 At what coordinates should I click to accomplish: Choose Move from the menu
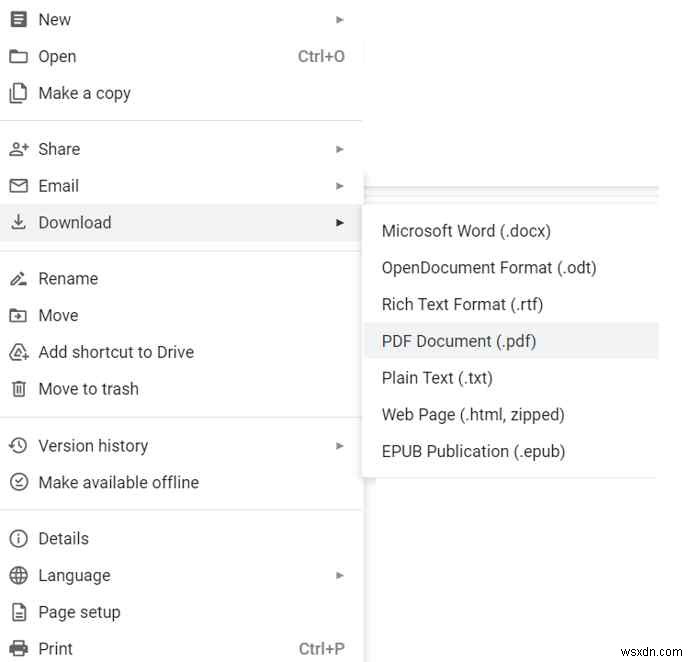[181, 316]
